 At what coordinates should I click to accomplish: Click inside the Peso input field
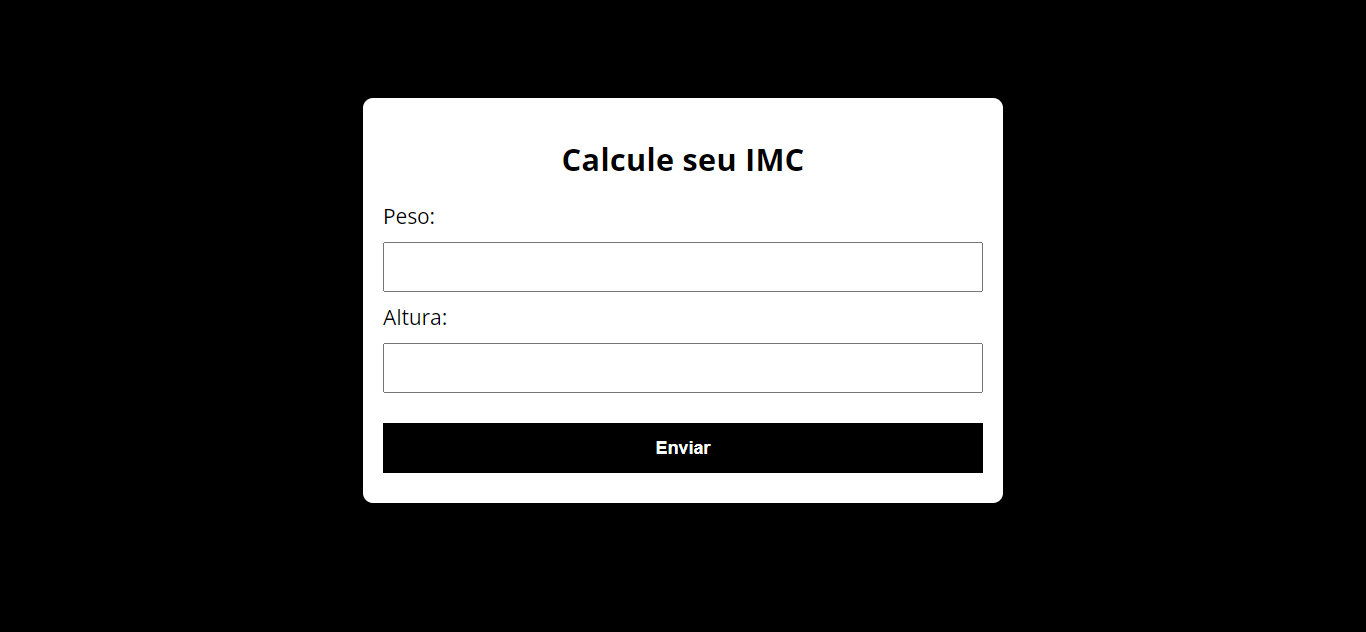pyautogui.click(x=683, y=267)
